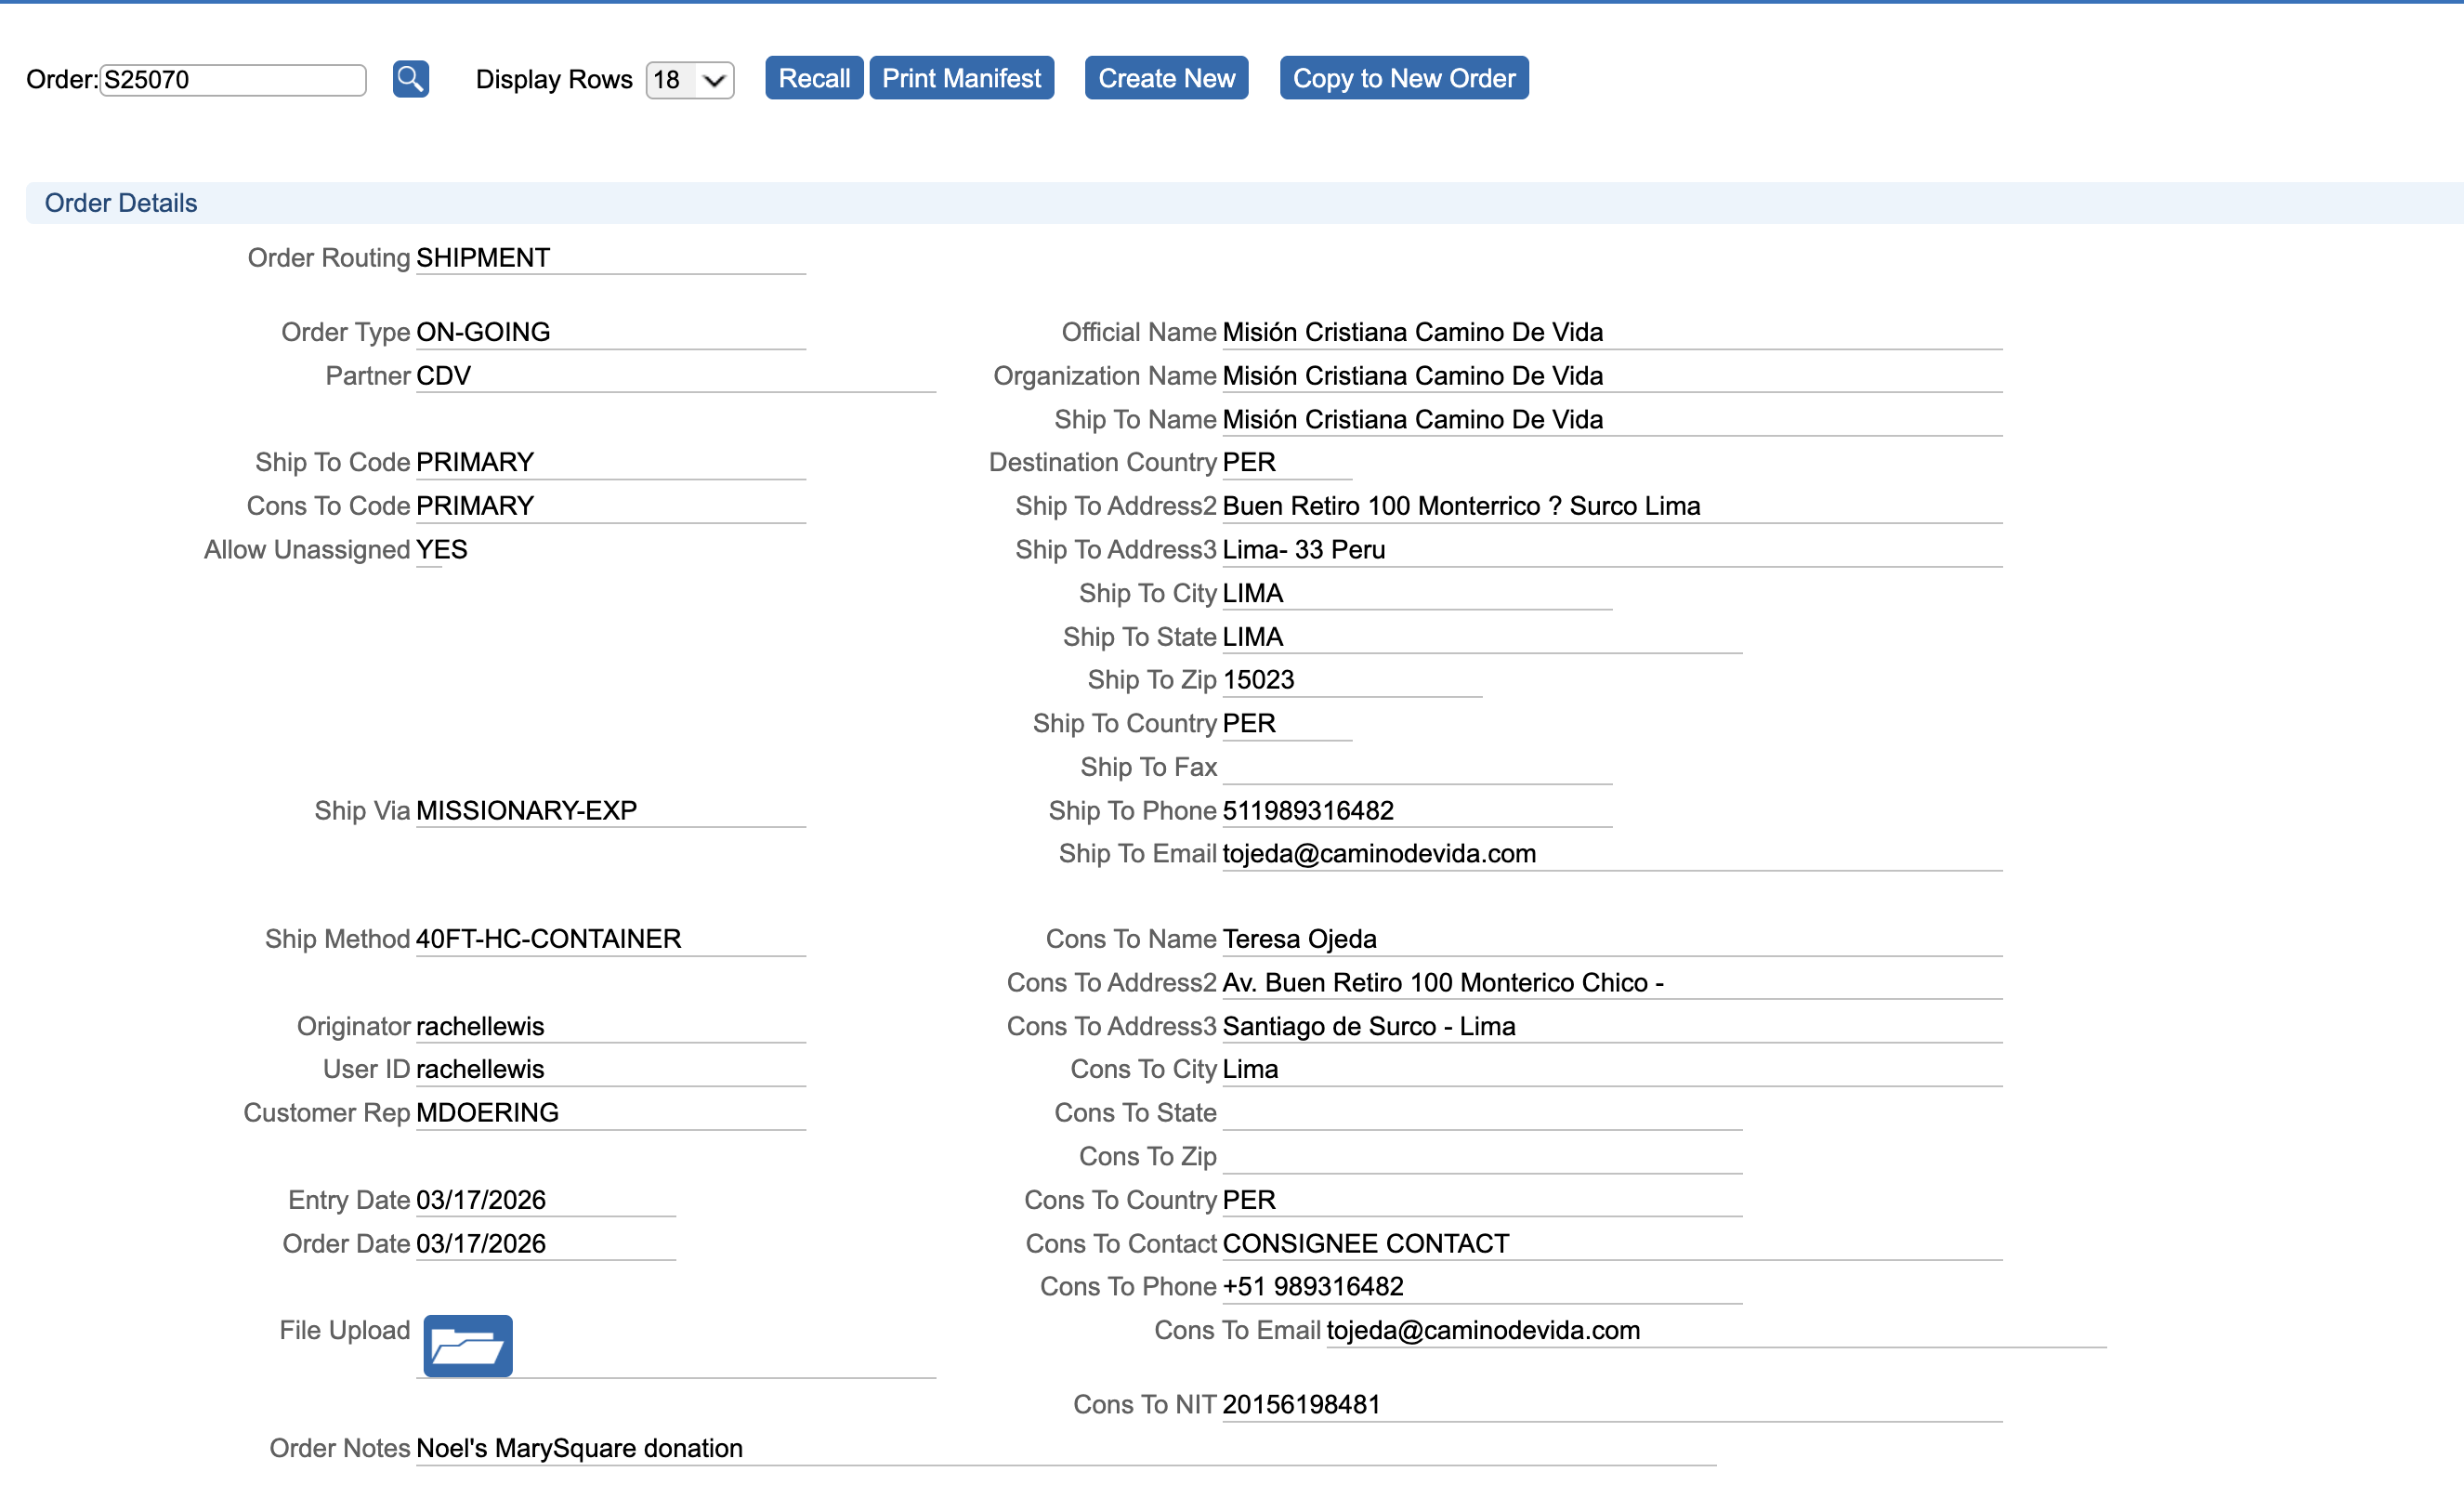Click the Customer Rep MDOERING value

[487, 1112]
